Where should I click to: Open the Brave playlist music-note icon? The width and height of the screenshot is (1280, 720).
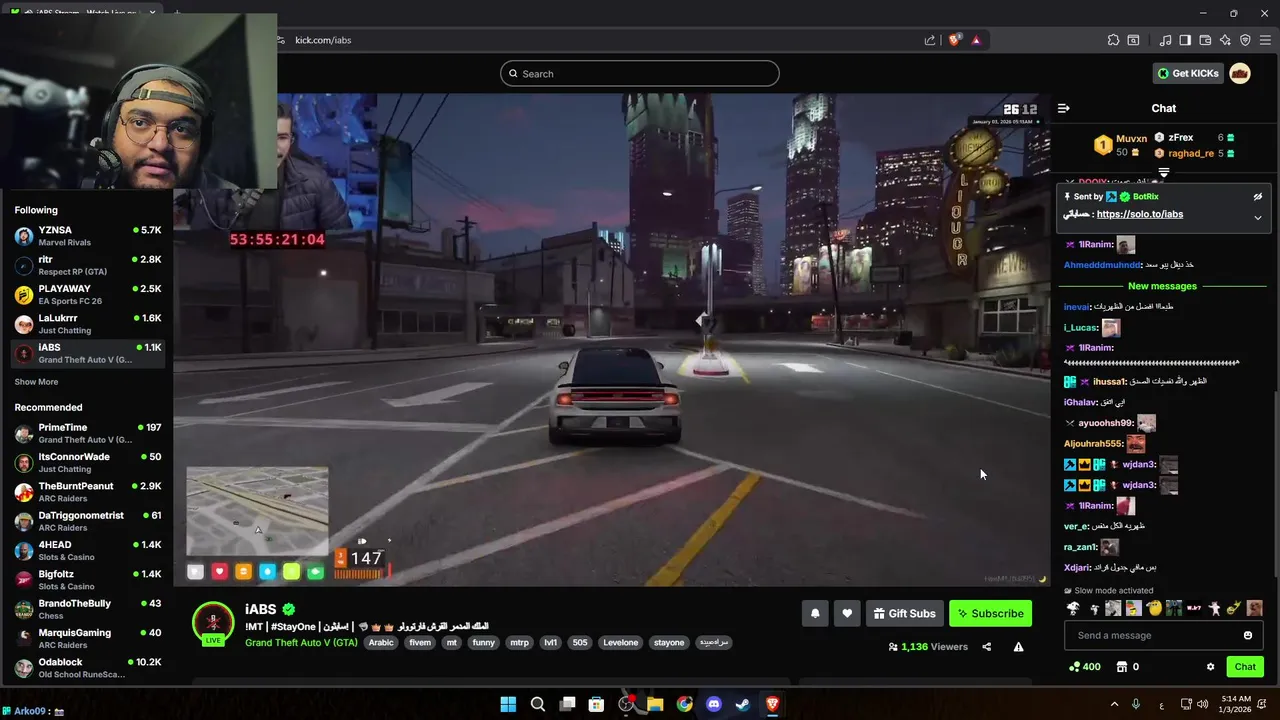click(1165, 40)
